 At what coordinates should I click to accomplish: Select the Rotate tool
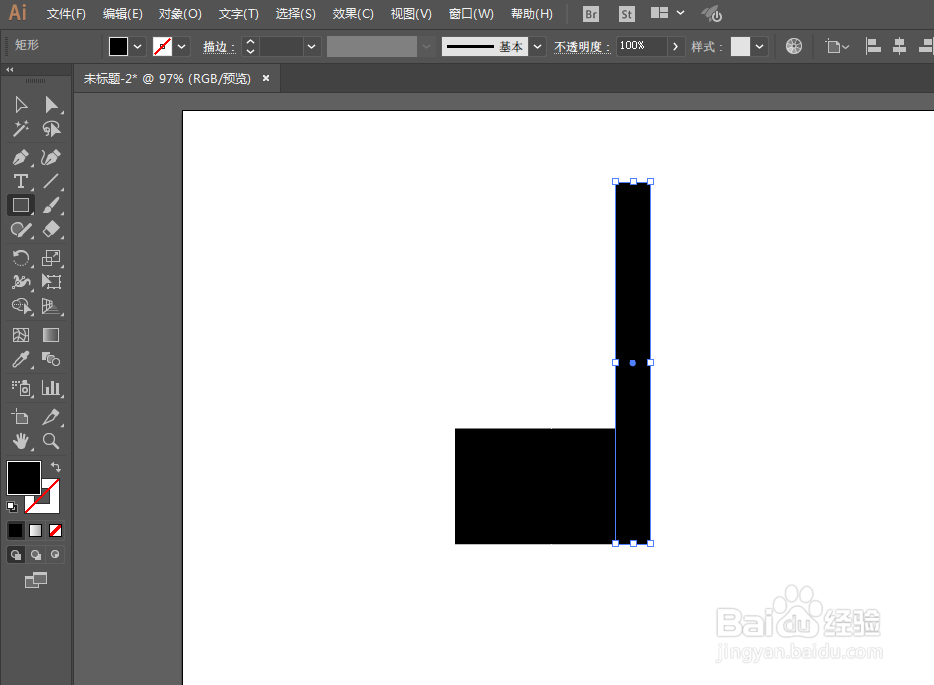click(x=21, y=258)
